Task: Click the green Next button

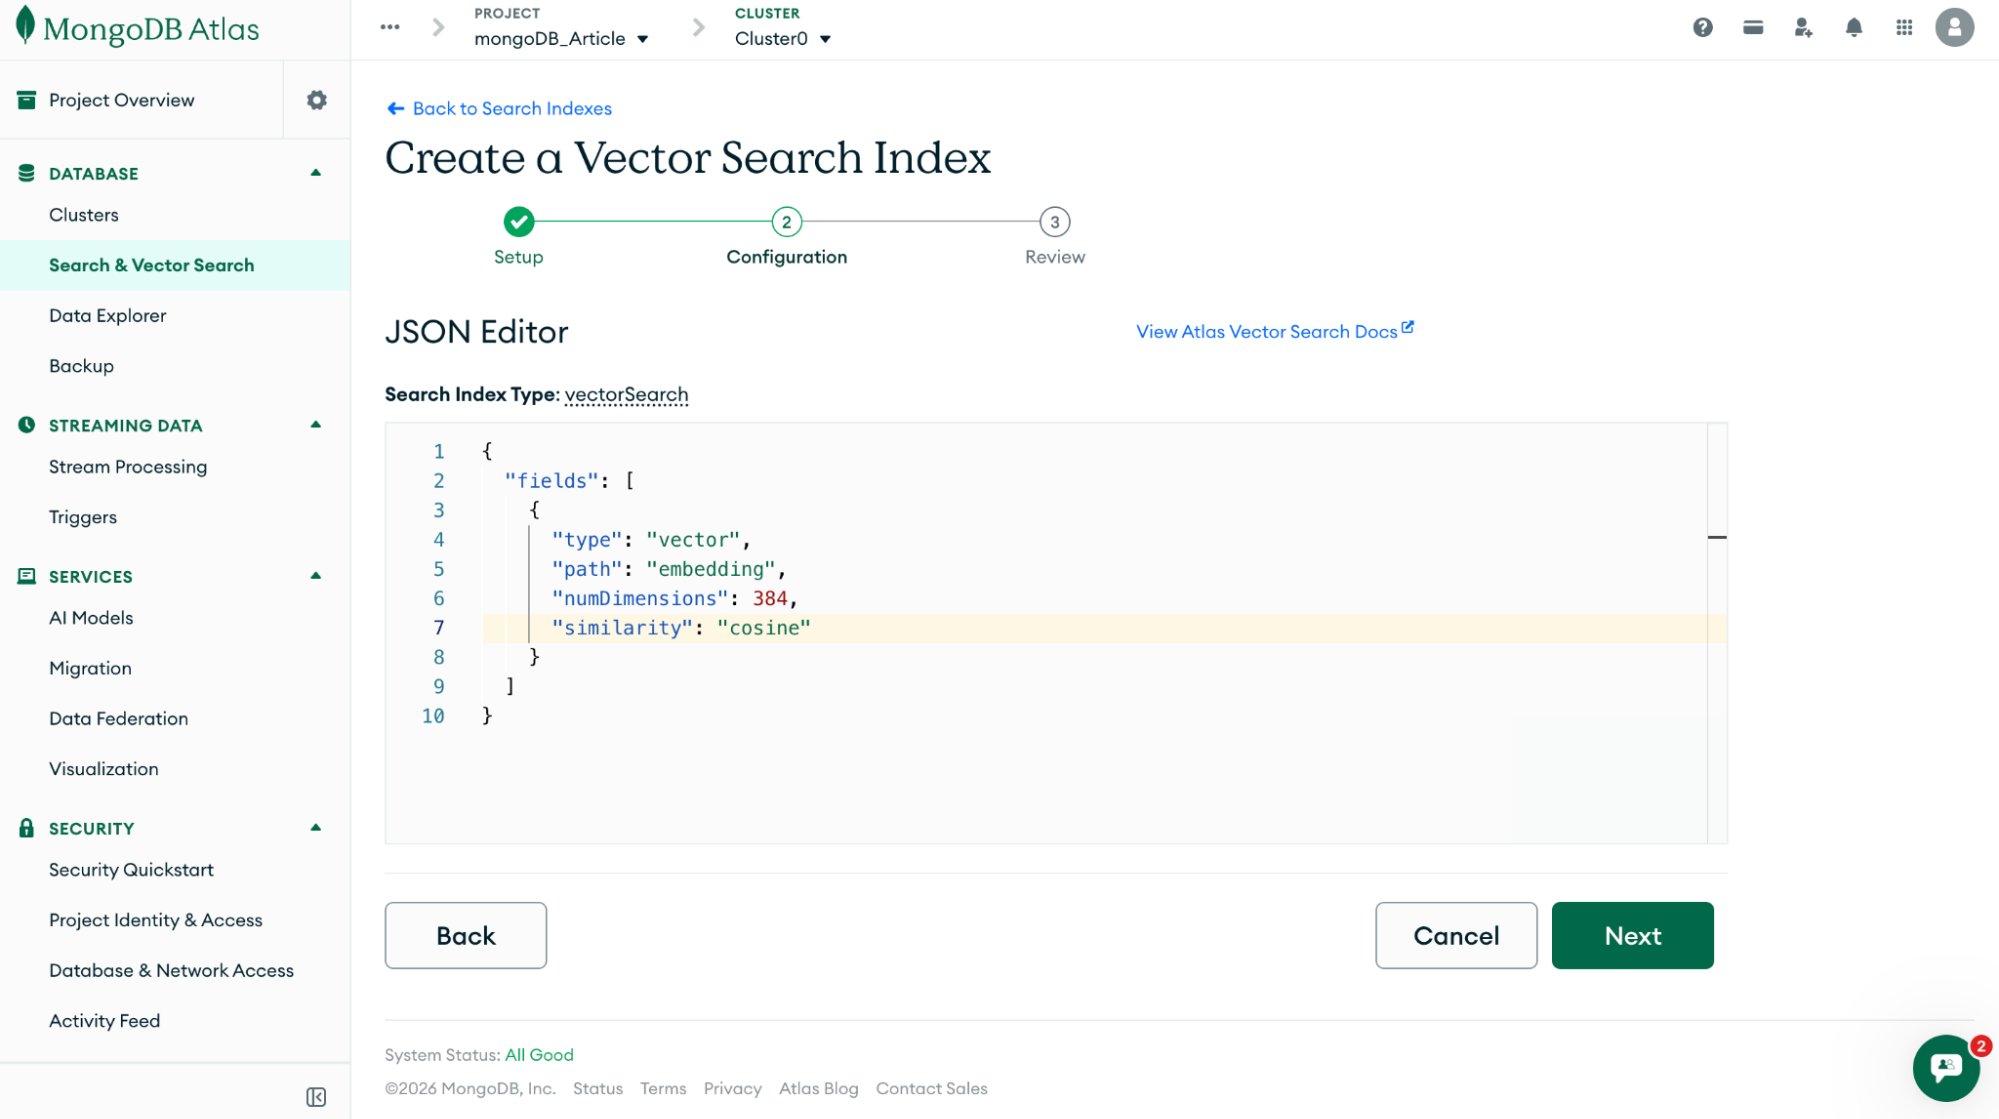Action: (x=1632, y=935)
